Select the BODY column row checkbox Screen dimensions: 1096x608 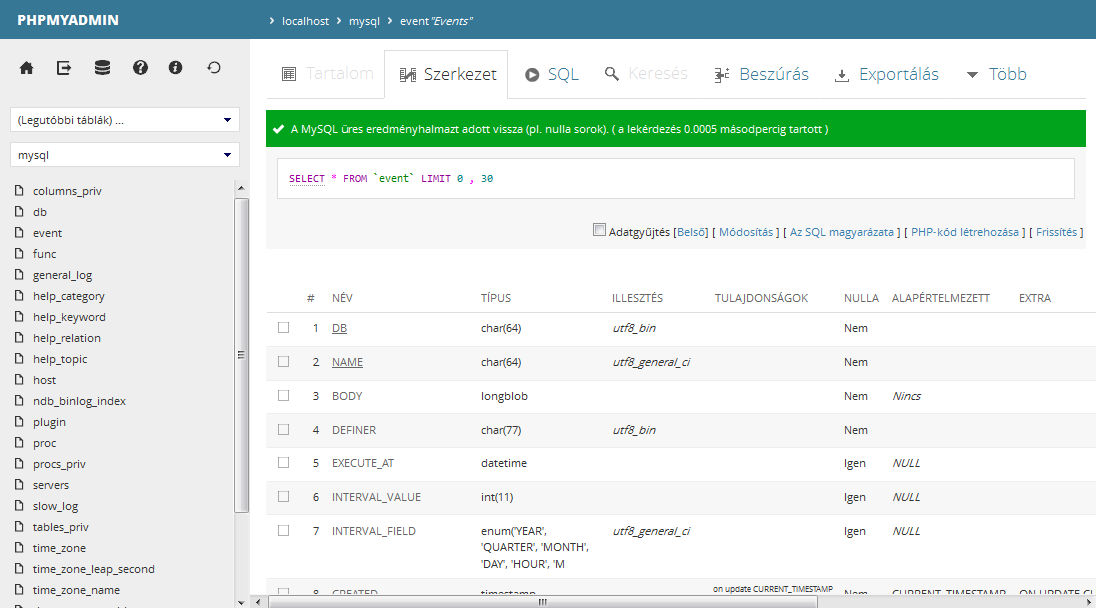tap(283, 395)
